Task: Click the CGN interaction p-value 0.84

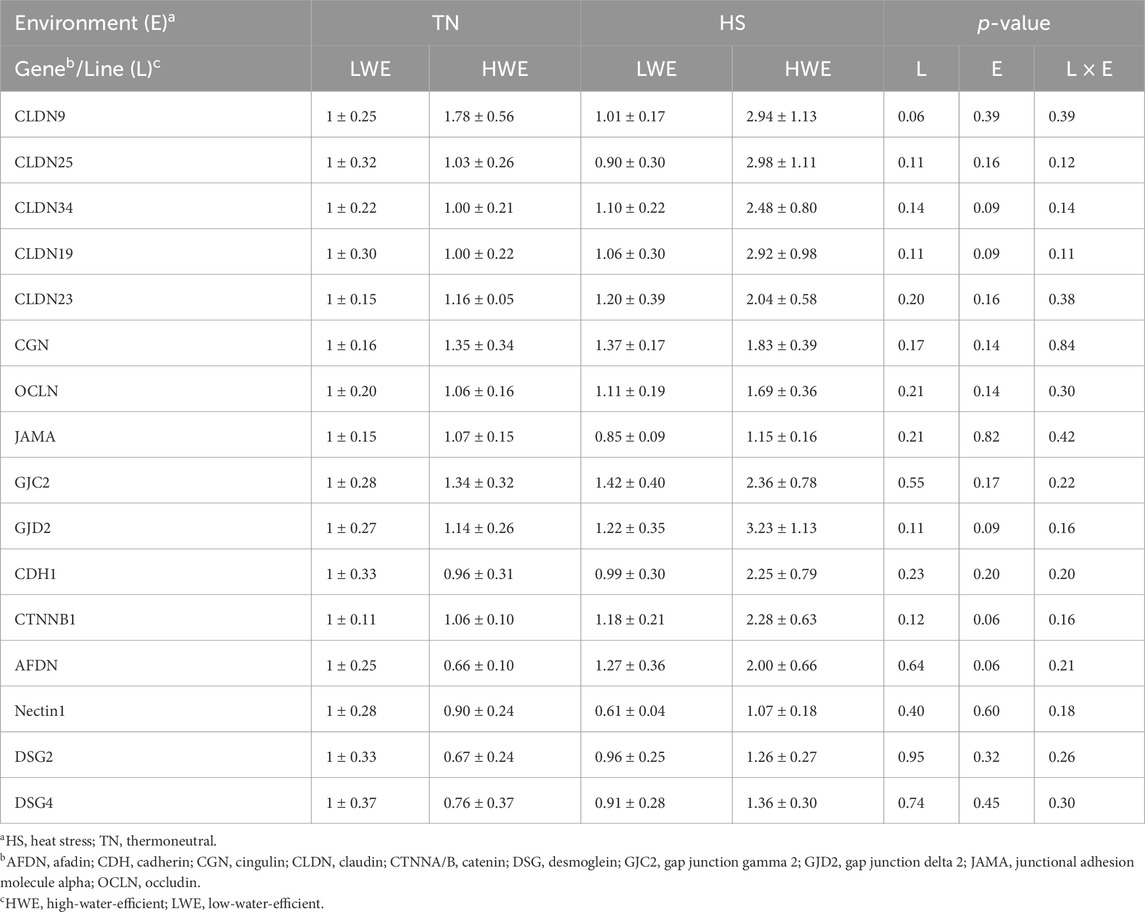Action: click(1062, 345)
